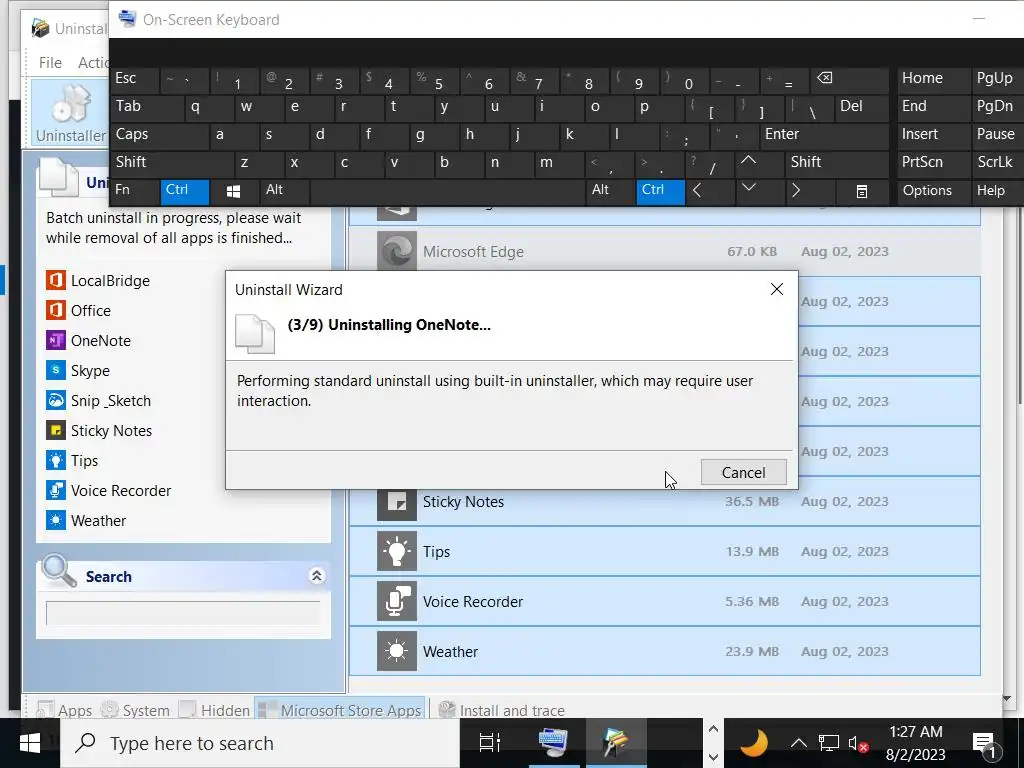
Task: Switch to the Microsoft Store Apps tab
Action: click(340, 710)
